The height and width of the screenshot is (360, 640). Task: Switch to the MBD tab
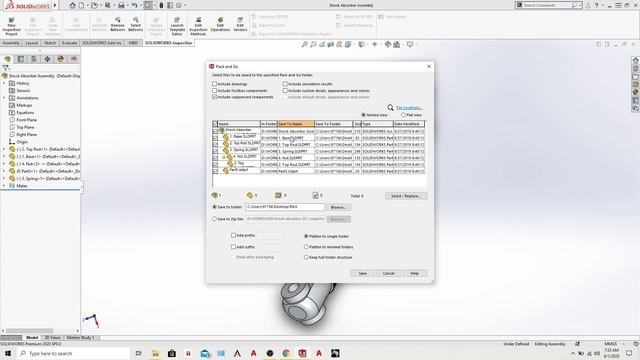coord(133,43)
